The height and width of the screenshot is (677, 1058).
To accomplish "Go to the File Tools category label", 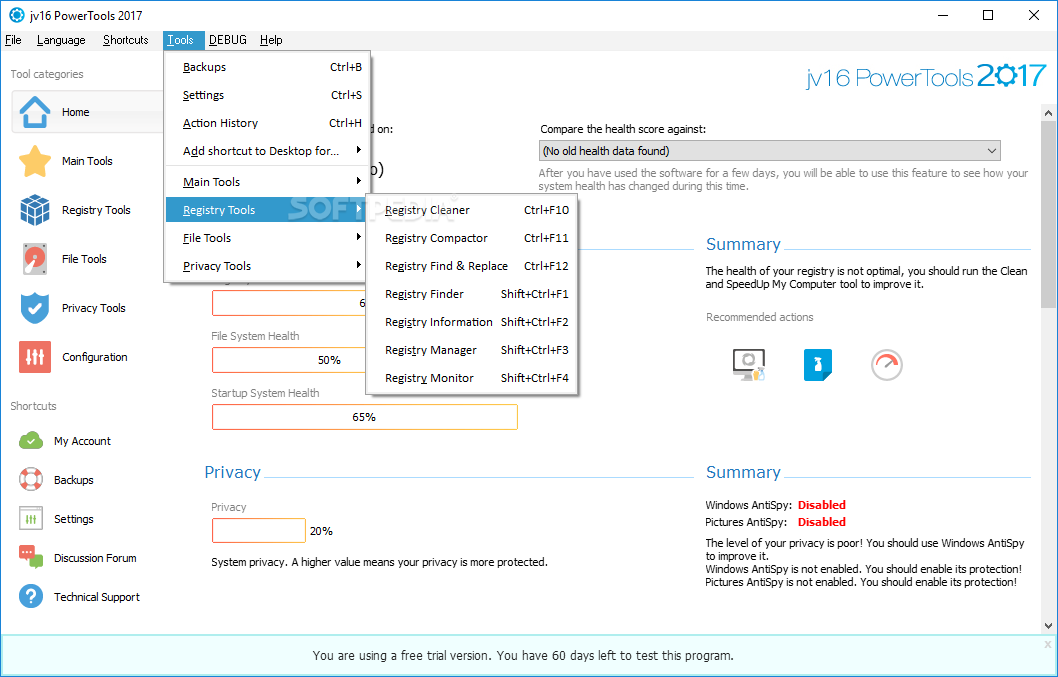I will (x=84, y=259).
